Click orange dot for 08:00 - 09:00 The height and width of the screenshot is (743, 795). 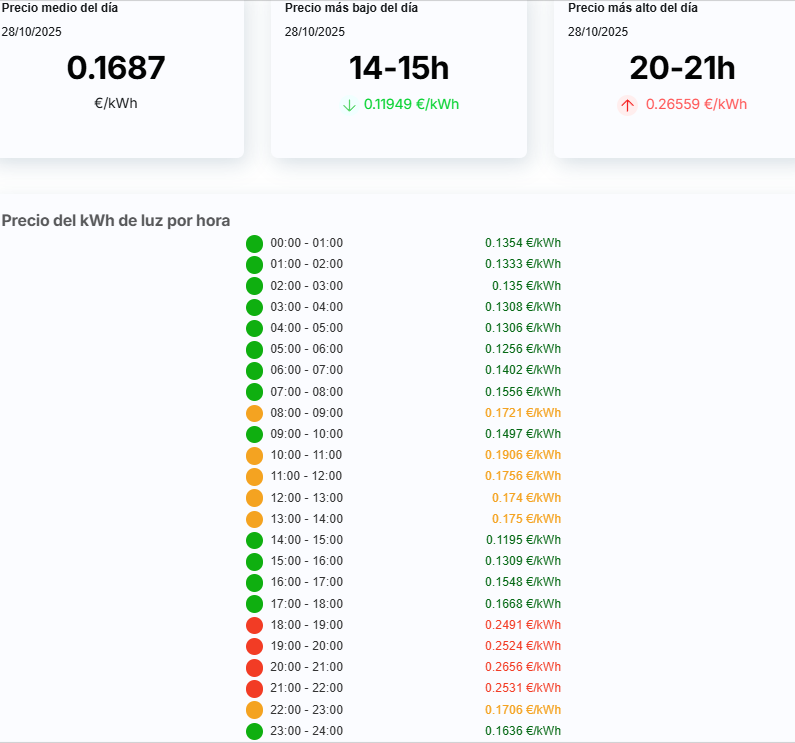(x=254, y=413)
